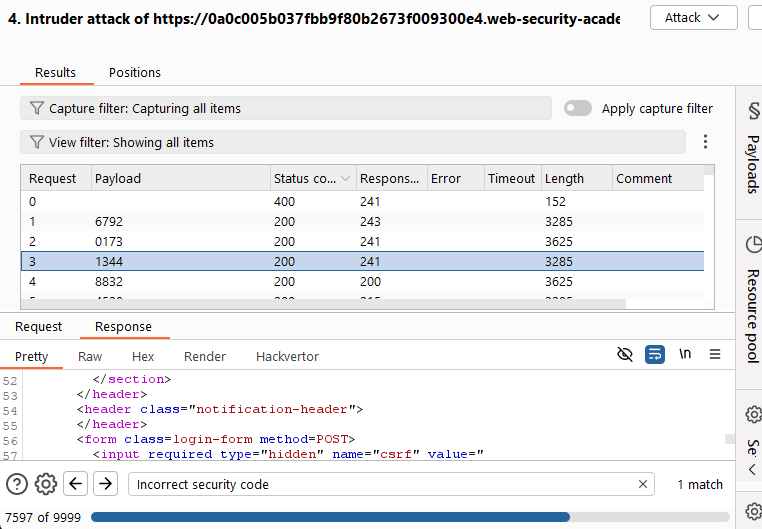762x529 pixels.
Task: Click the login-form line in response
Action: click(x=216, y=439)
